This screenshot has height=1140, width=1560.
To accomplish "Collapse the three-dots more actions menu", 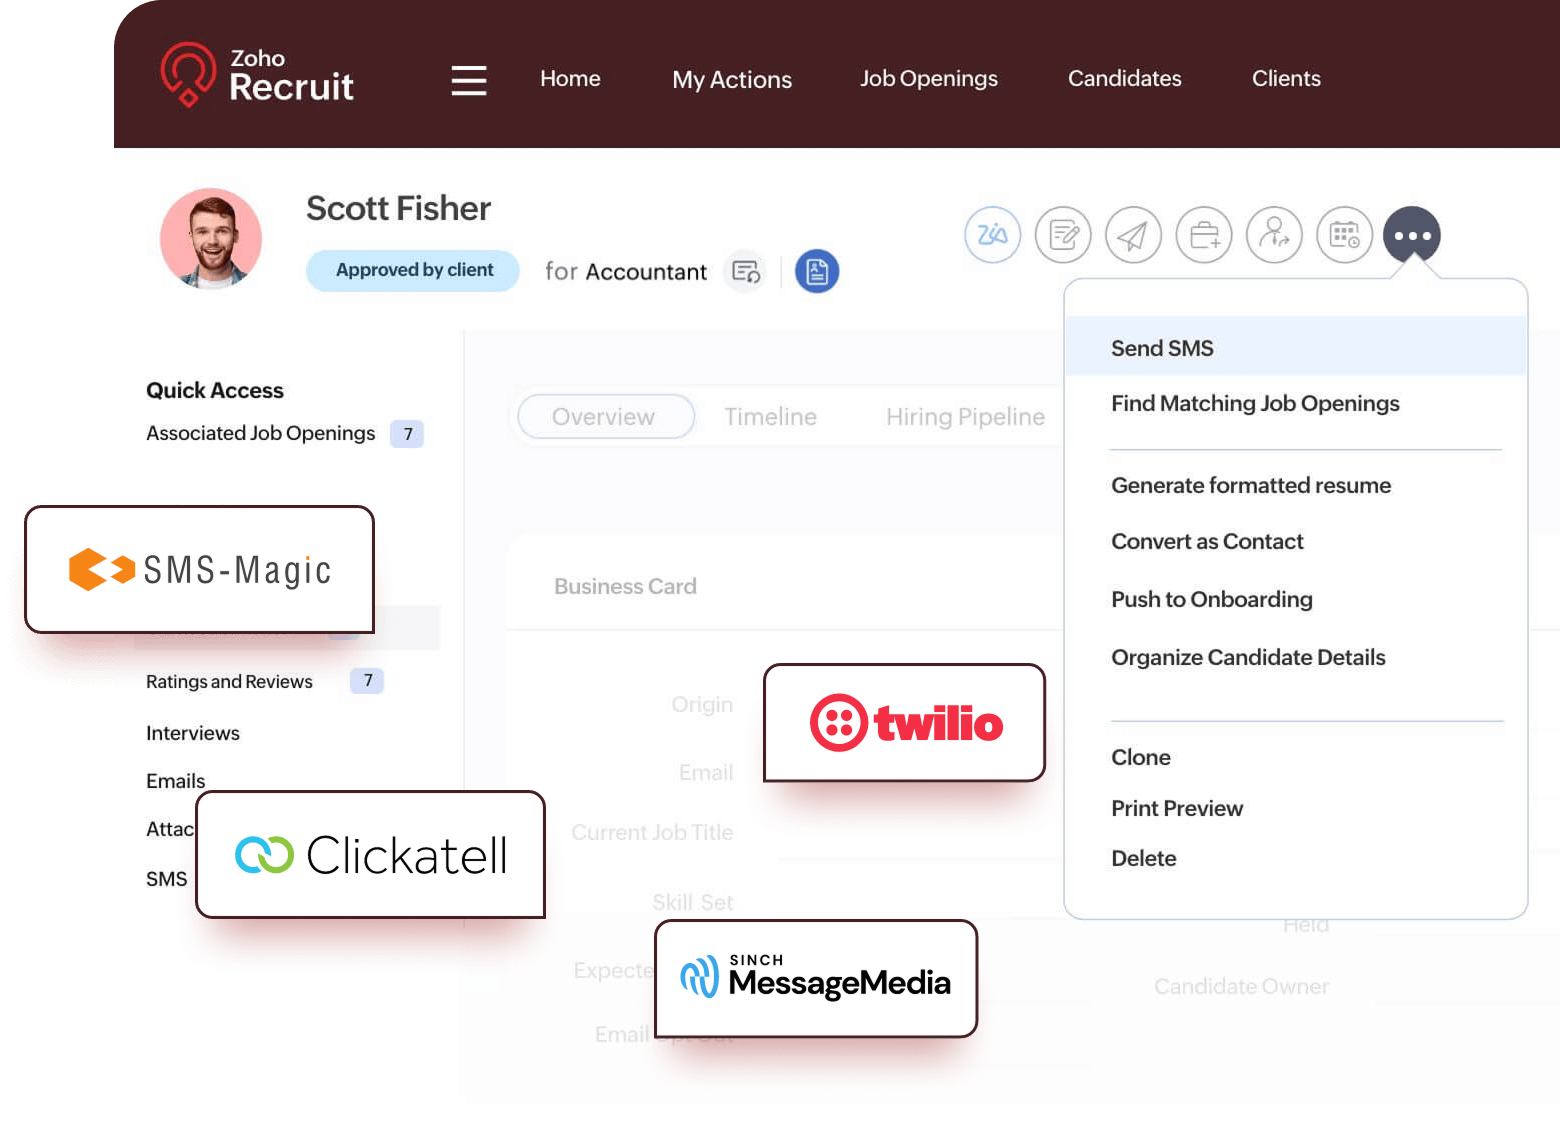I will (x=1411, y=235).
